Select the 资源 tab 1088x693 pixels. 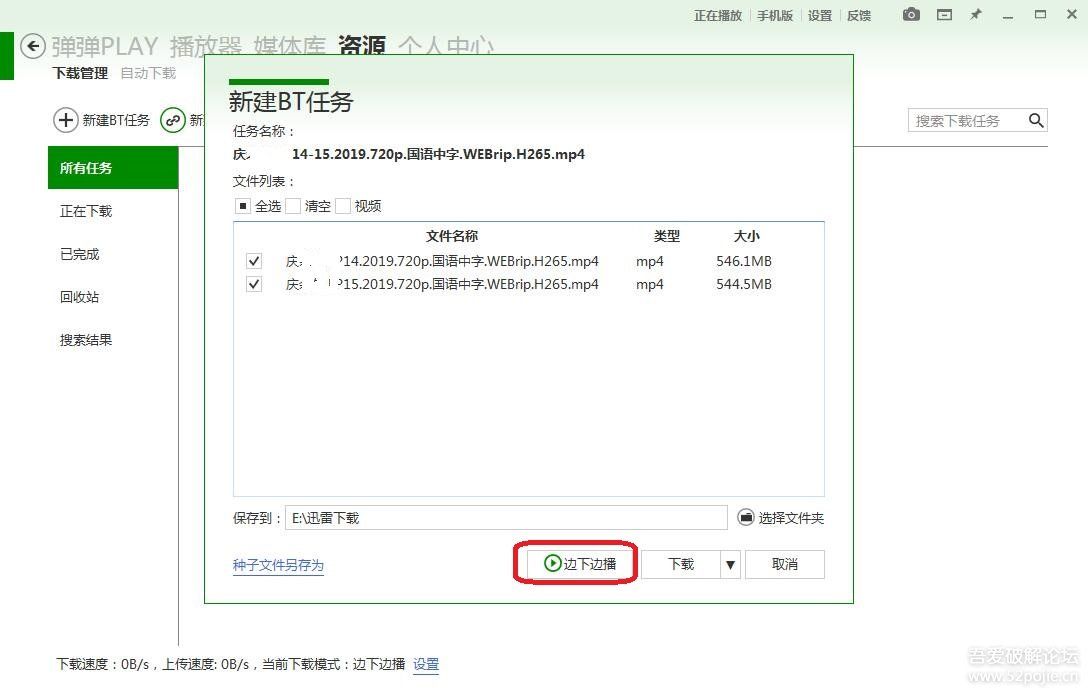[362, 46]
